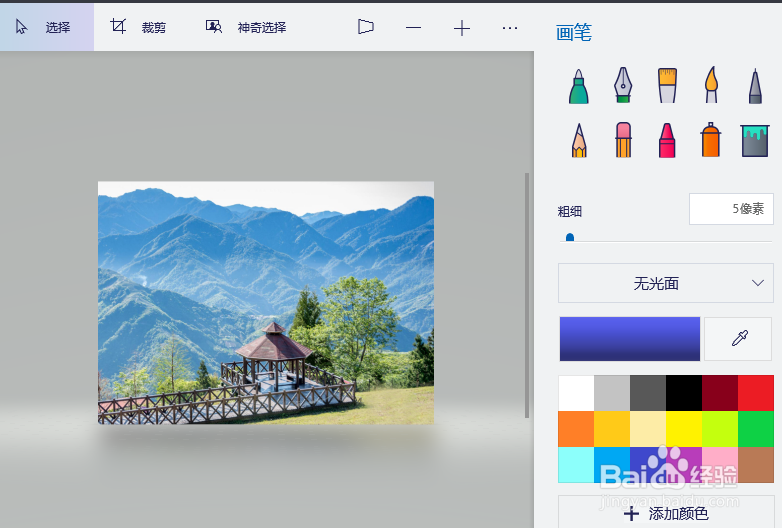Select the Calligraphy pen tool
Screen dimensions: 782x528
point(623,85)
